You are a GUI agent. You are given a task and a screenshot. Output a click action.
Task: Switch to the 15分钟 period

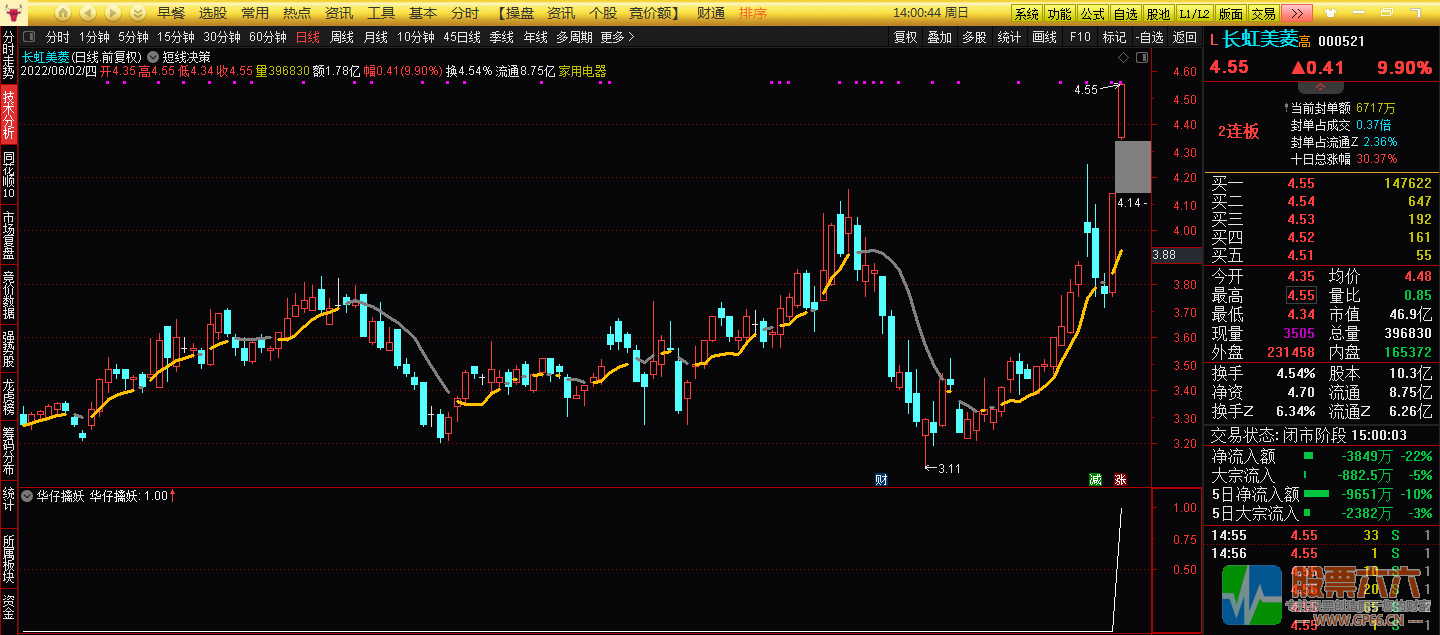tap(175, 37)
